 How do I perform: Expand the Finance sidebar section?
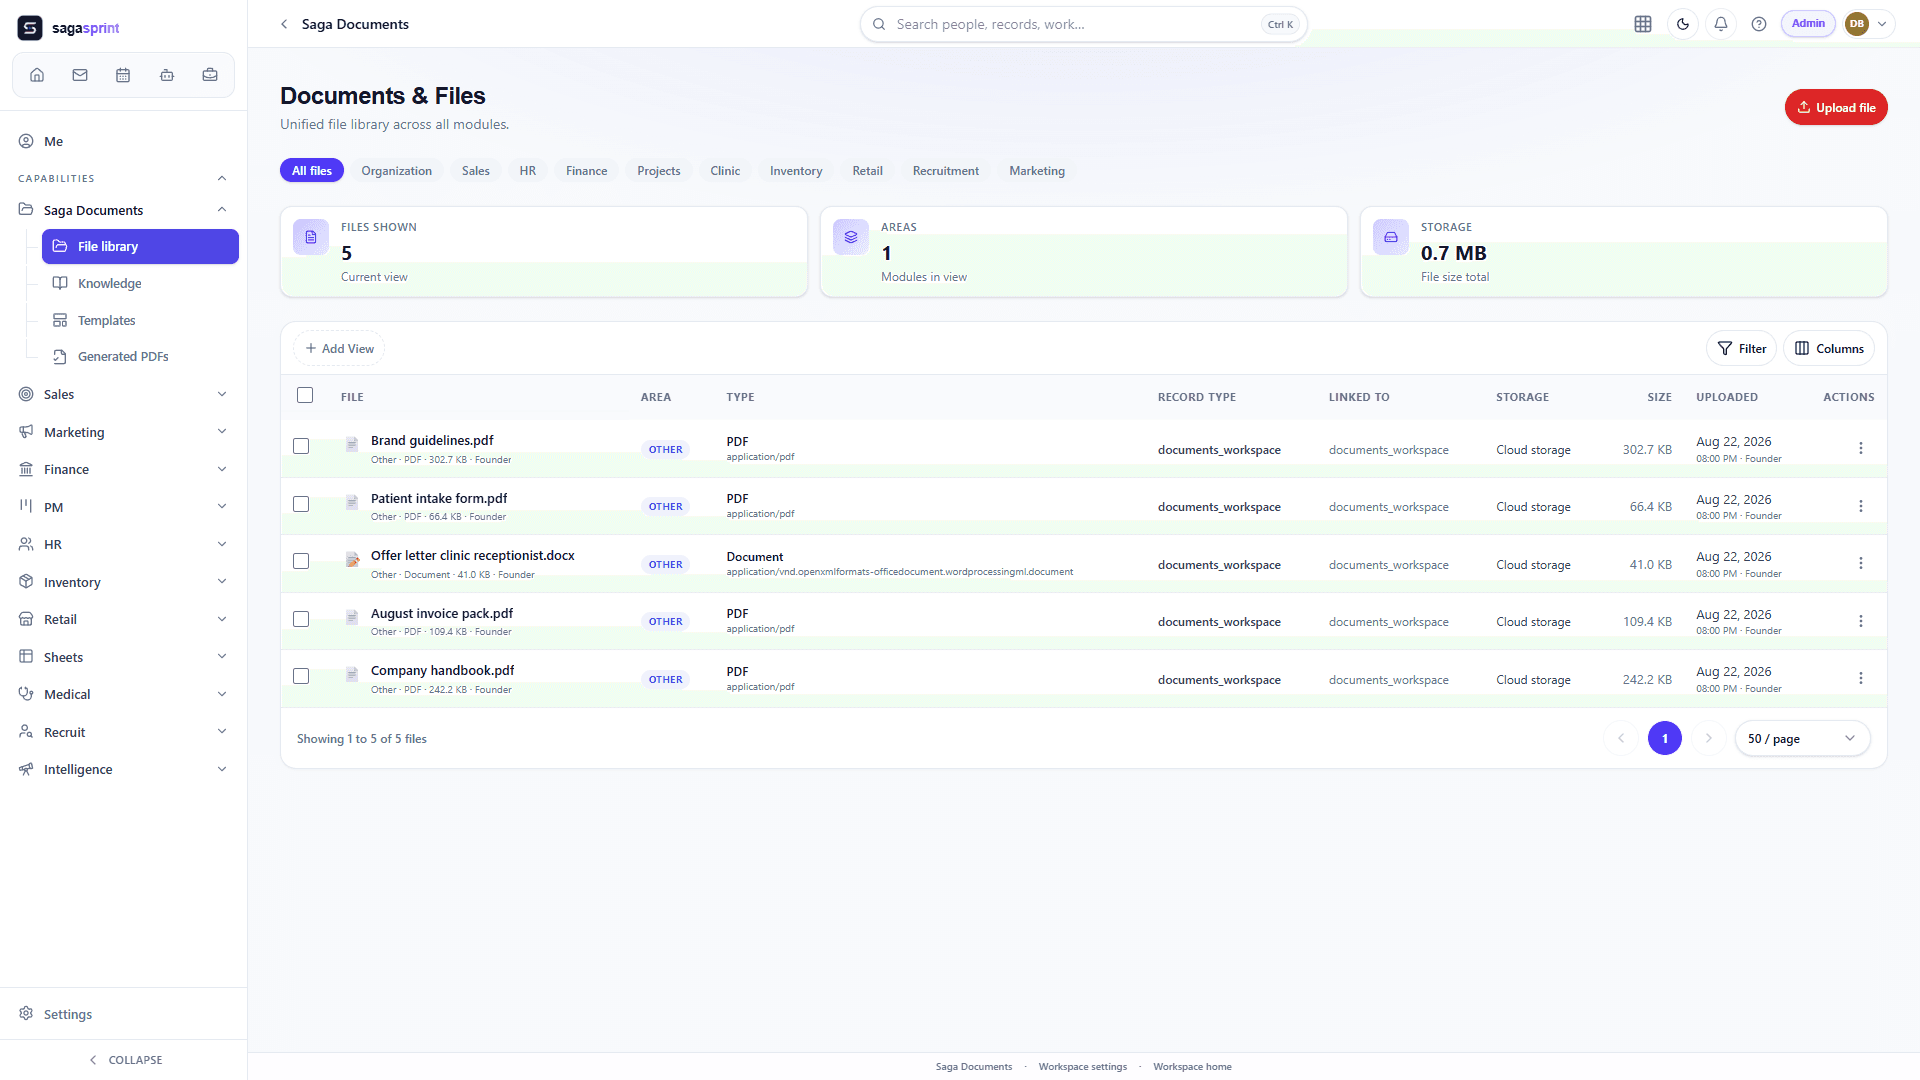[222, 469]
